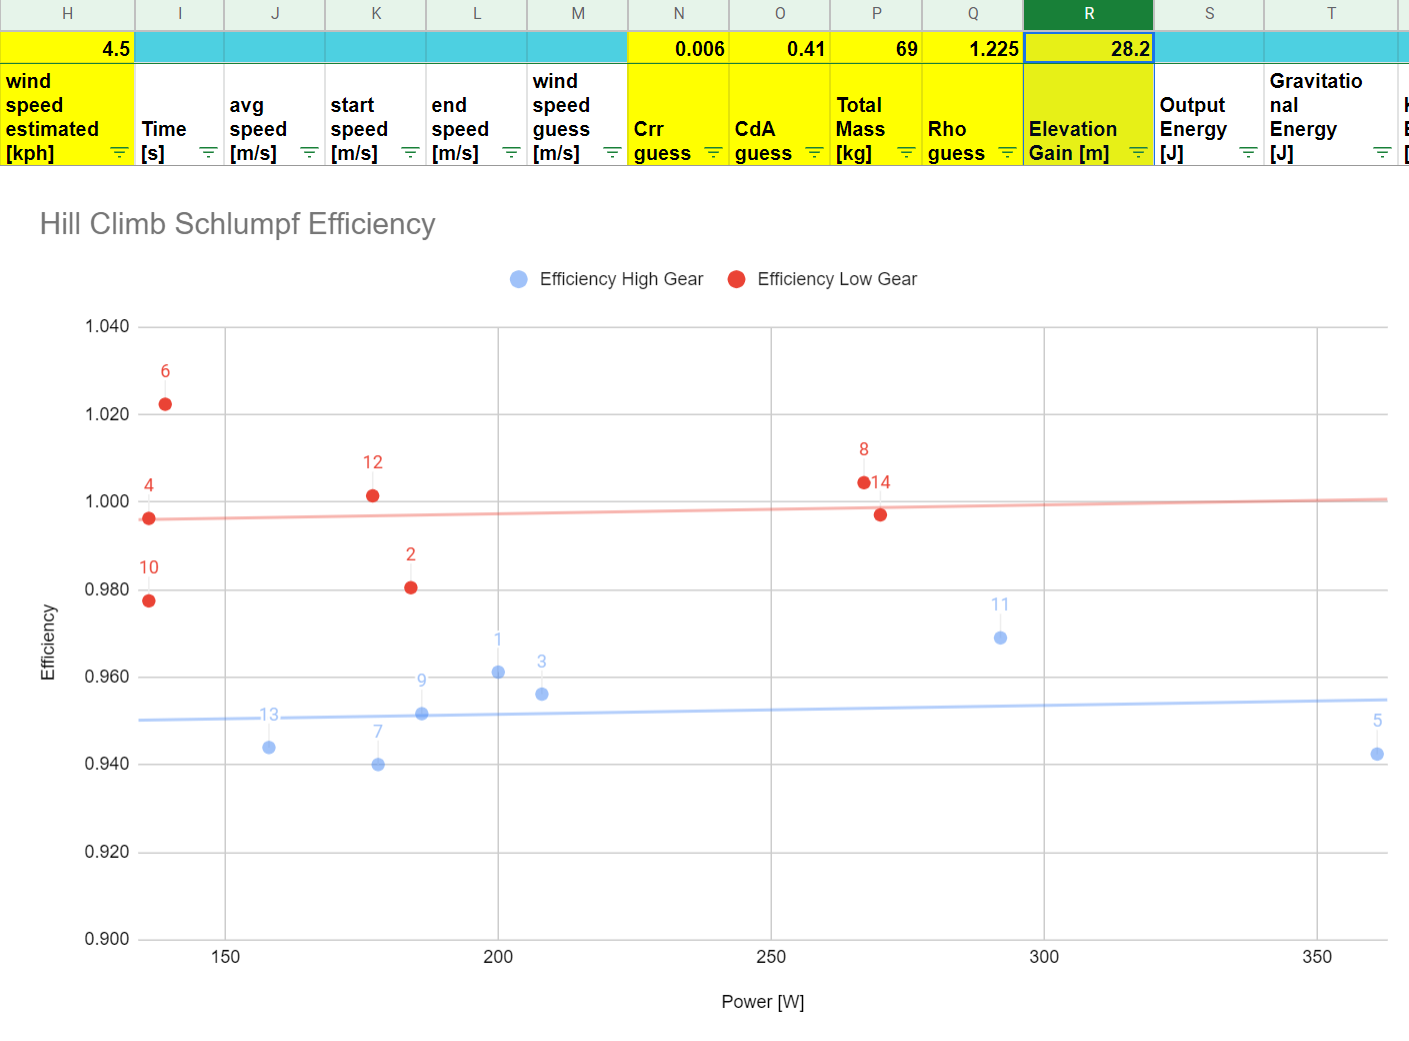Click Efficiency High Gear legend swatch
The width and height of the screenshot is (1409, 1041).
tap(518, 280)
